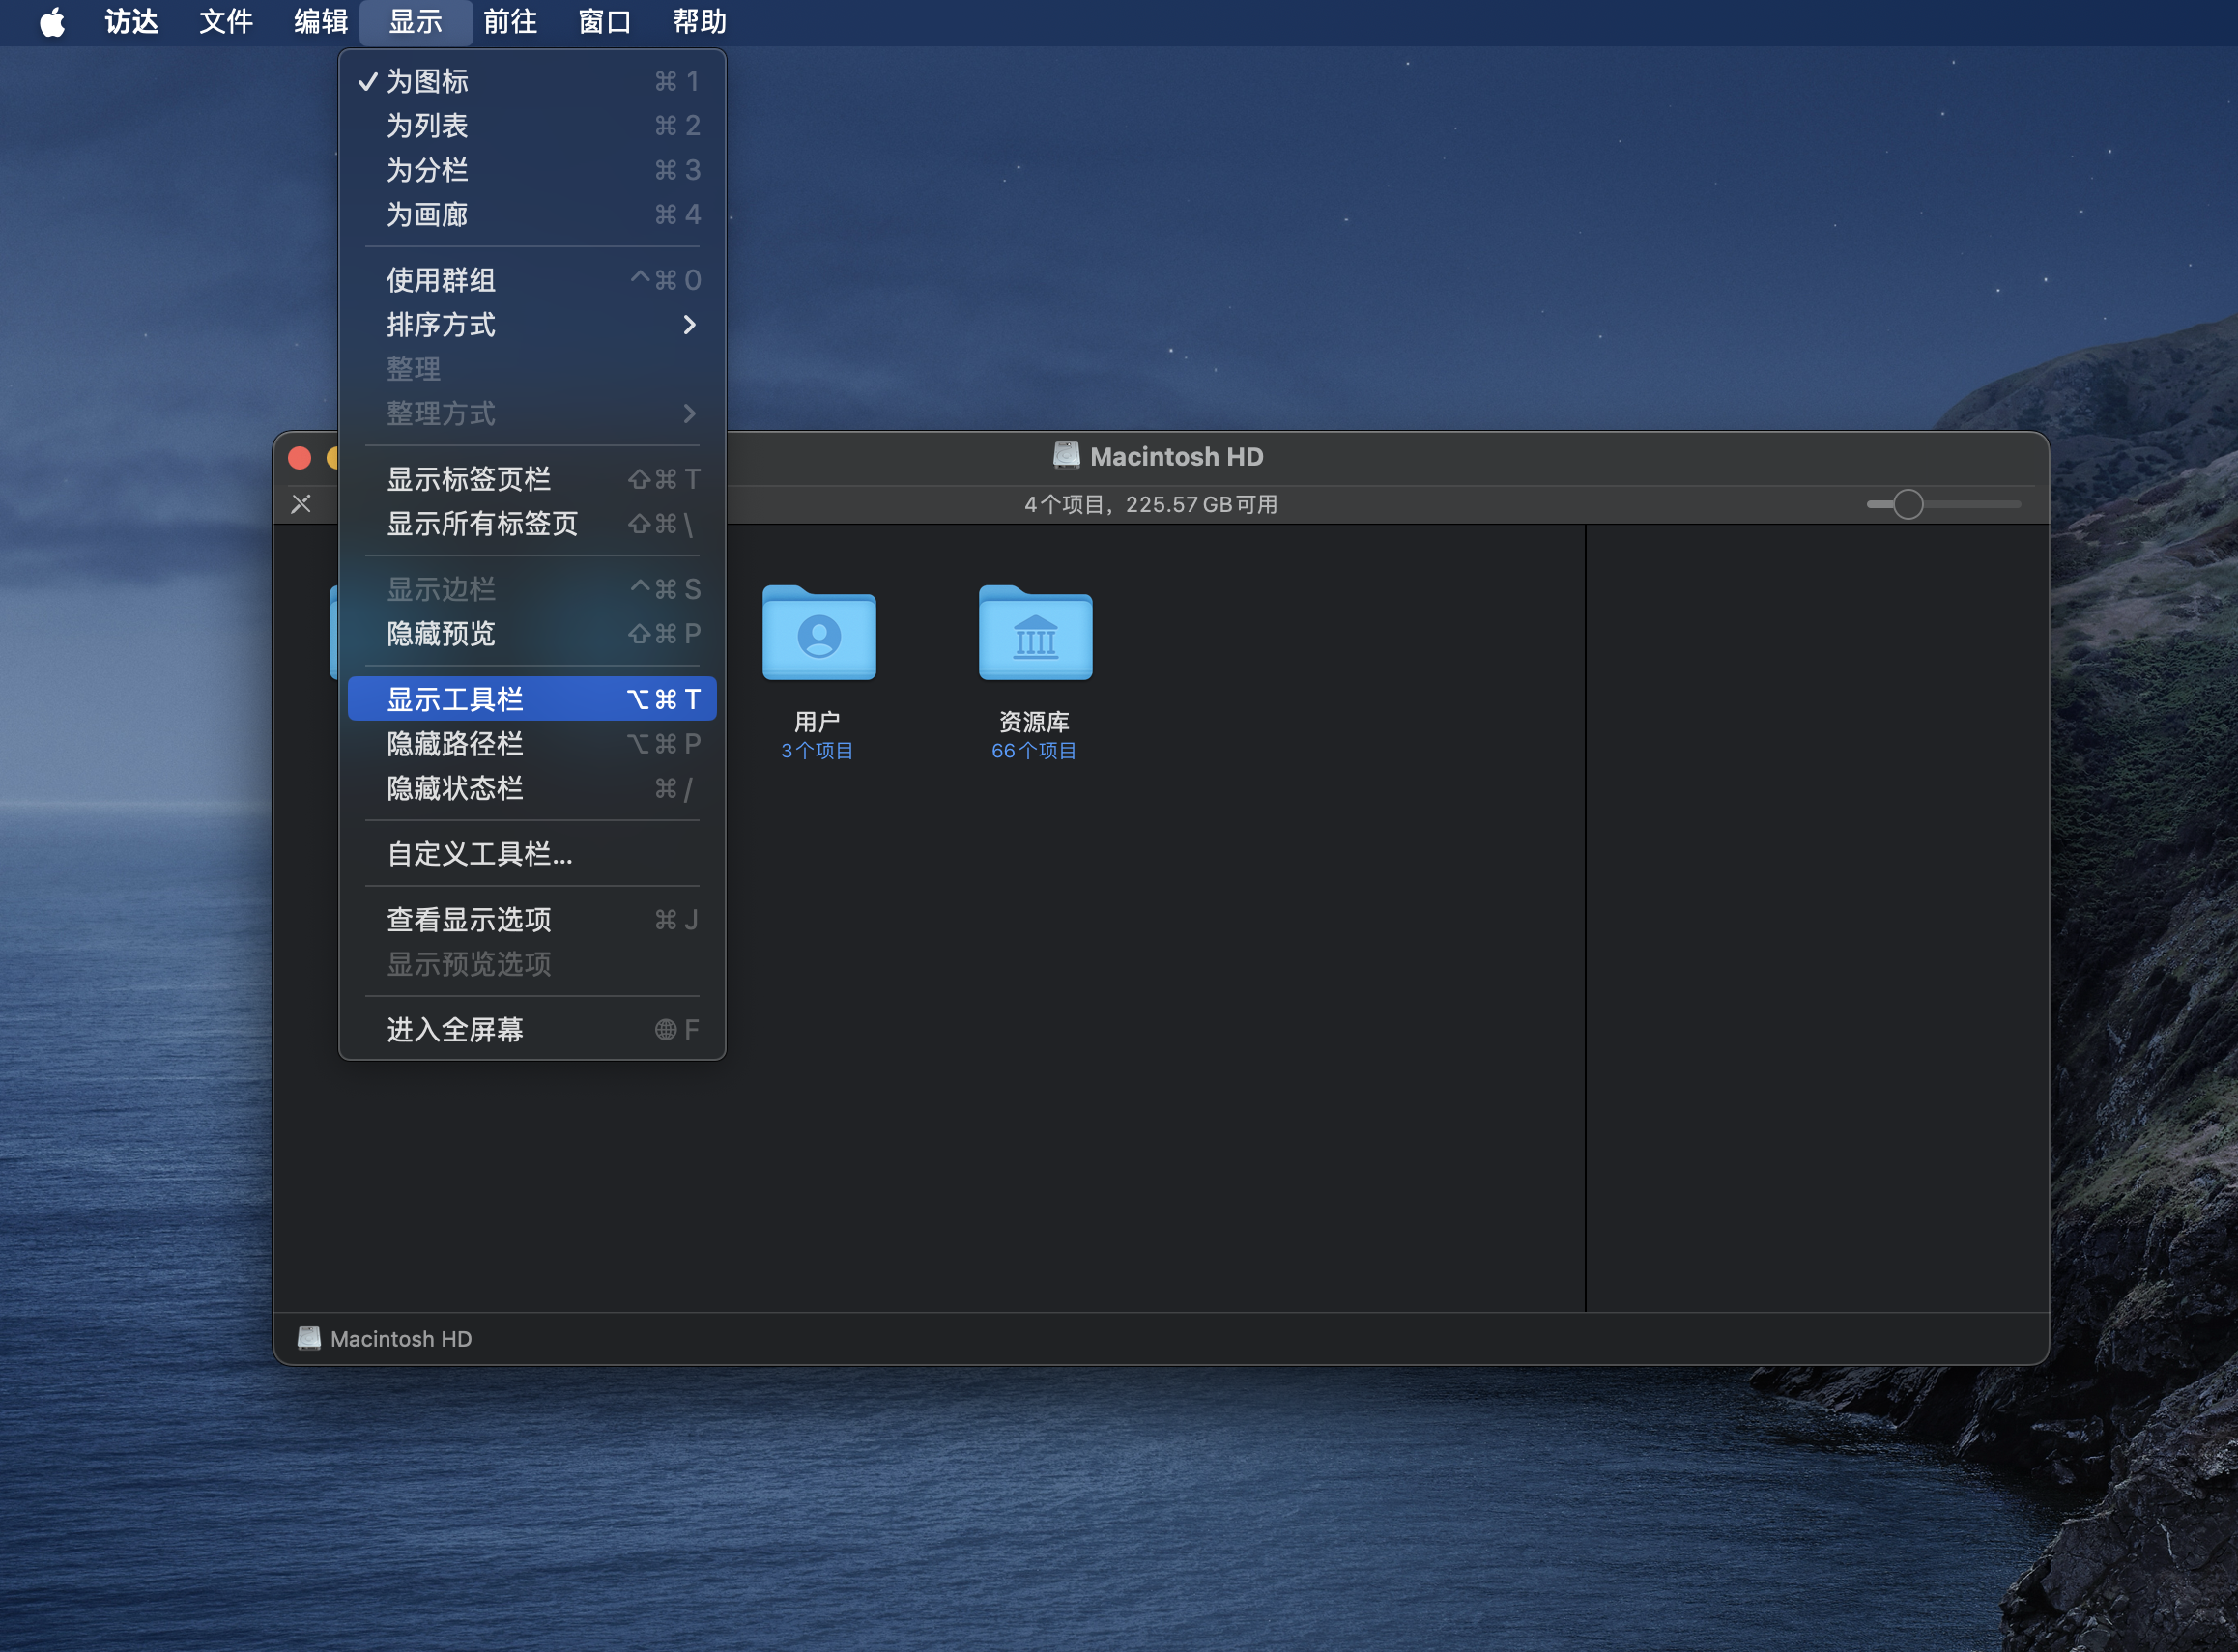Click Macintosh HD disk icon in path bar
Viewport: 2238px width, 1652px height.
(309, 1338)
